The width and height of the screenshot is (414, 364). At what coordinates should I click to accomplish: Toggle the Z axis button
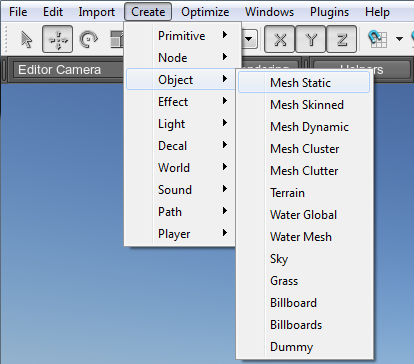[342, 39]
